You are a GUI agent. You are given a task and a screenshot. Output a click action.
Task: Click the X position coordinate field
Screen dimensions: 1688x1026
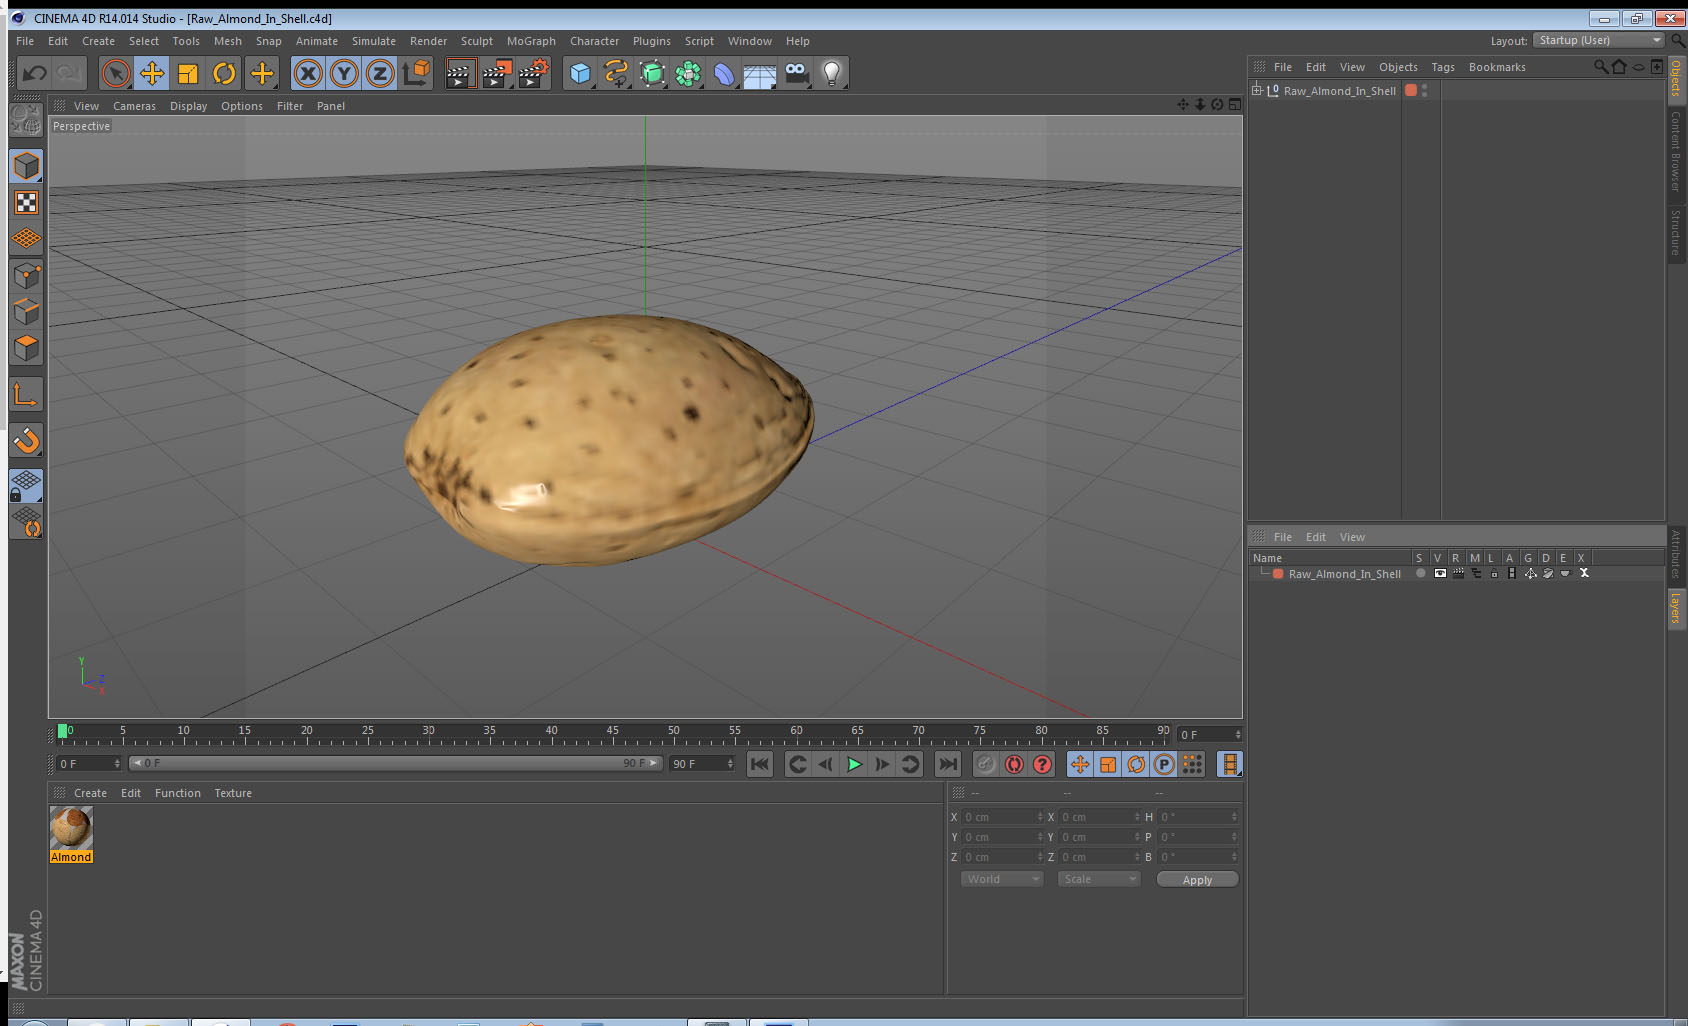1002,817
